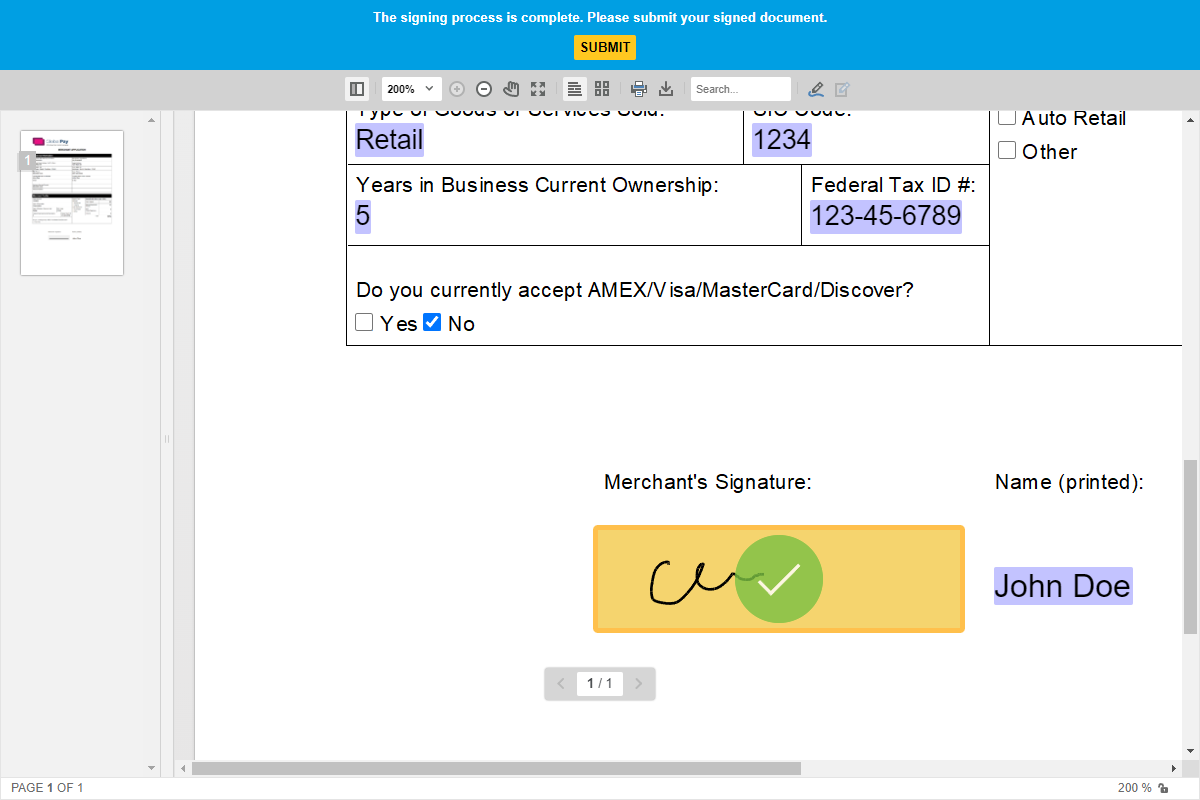The image size is (1200, 800).
Task: Click the green checkmark on the signature
Action: click(779, 579)
